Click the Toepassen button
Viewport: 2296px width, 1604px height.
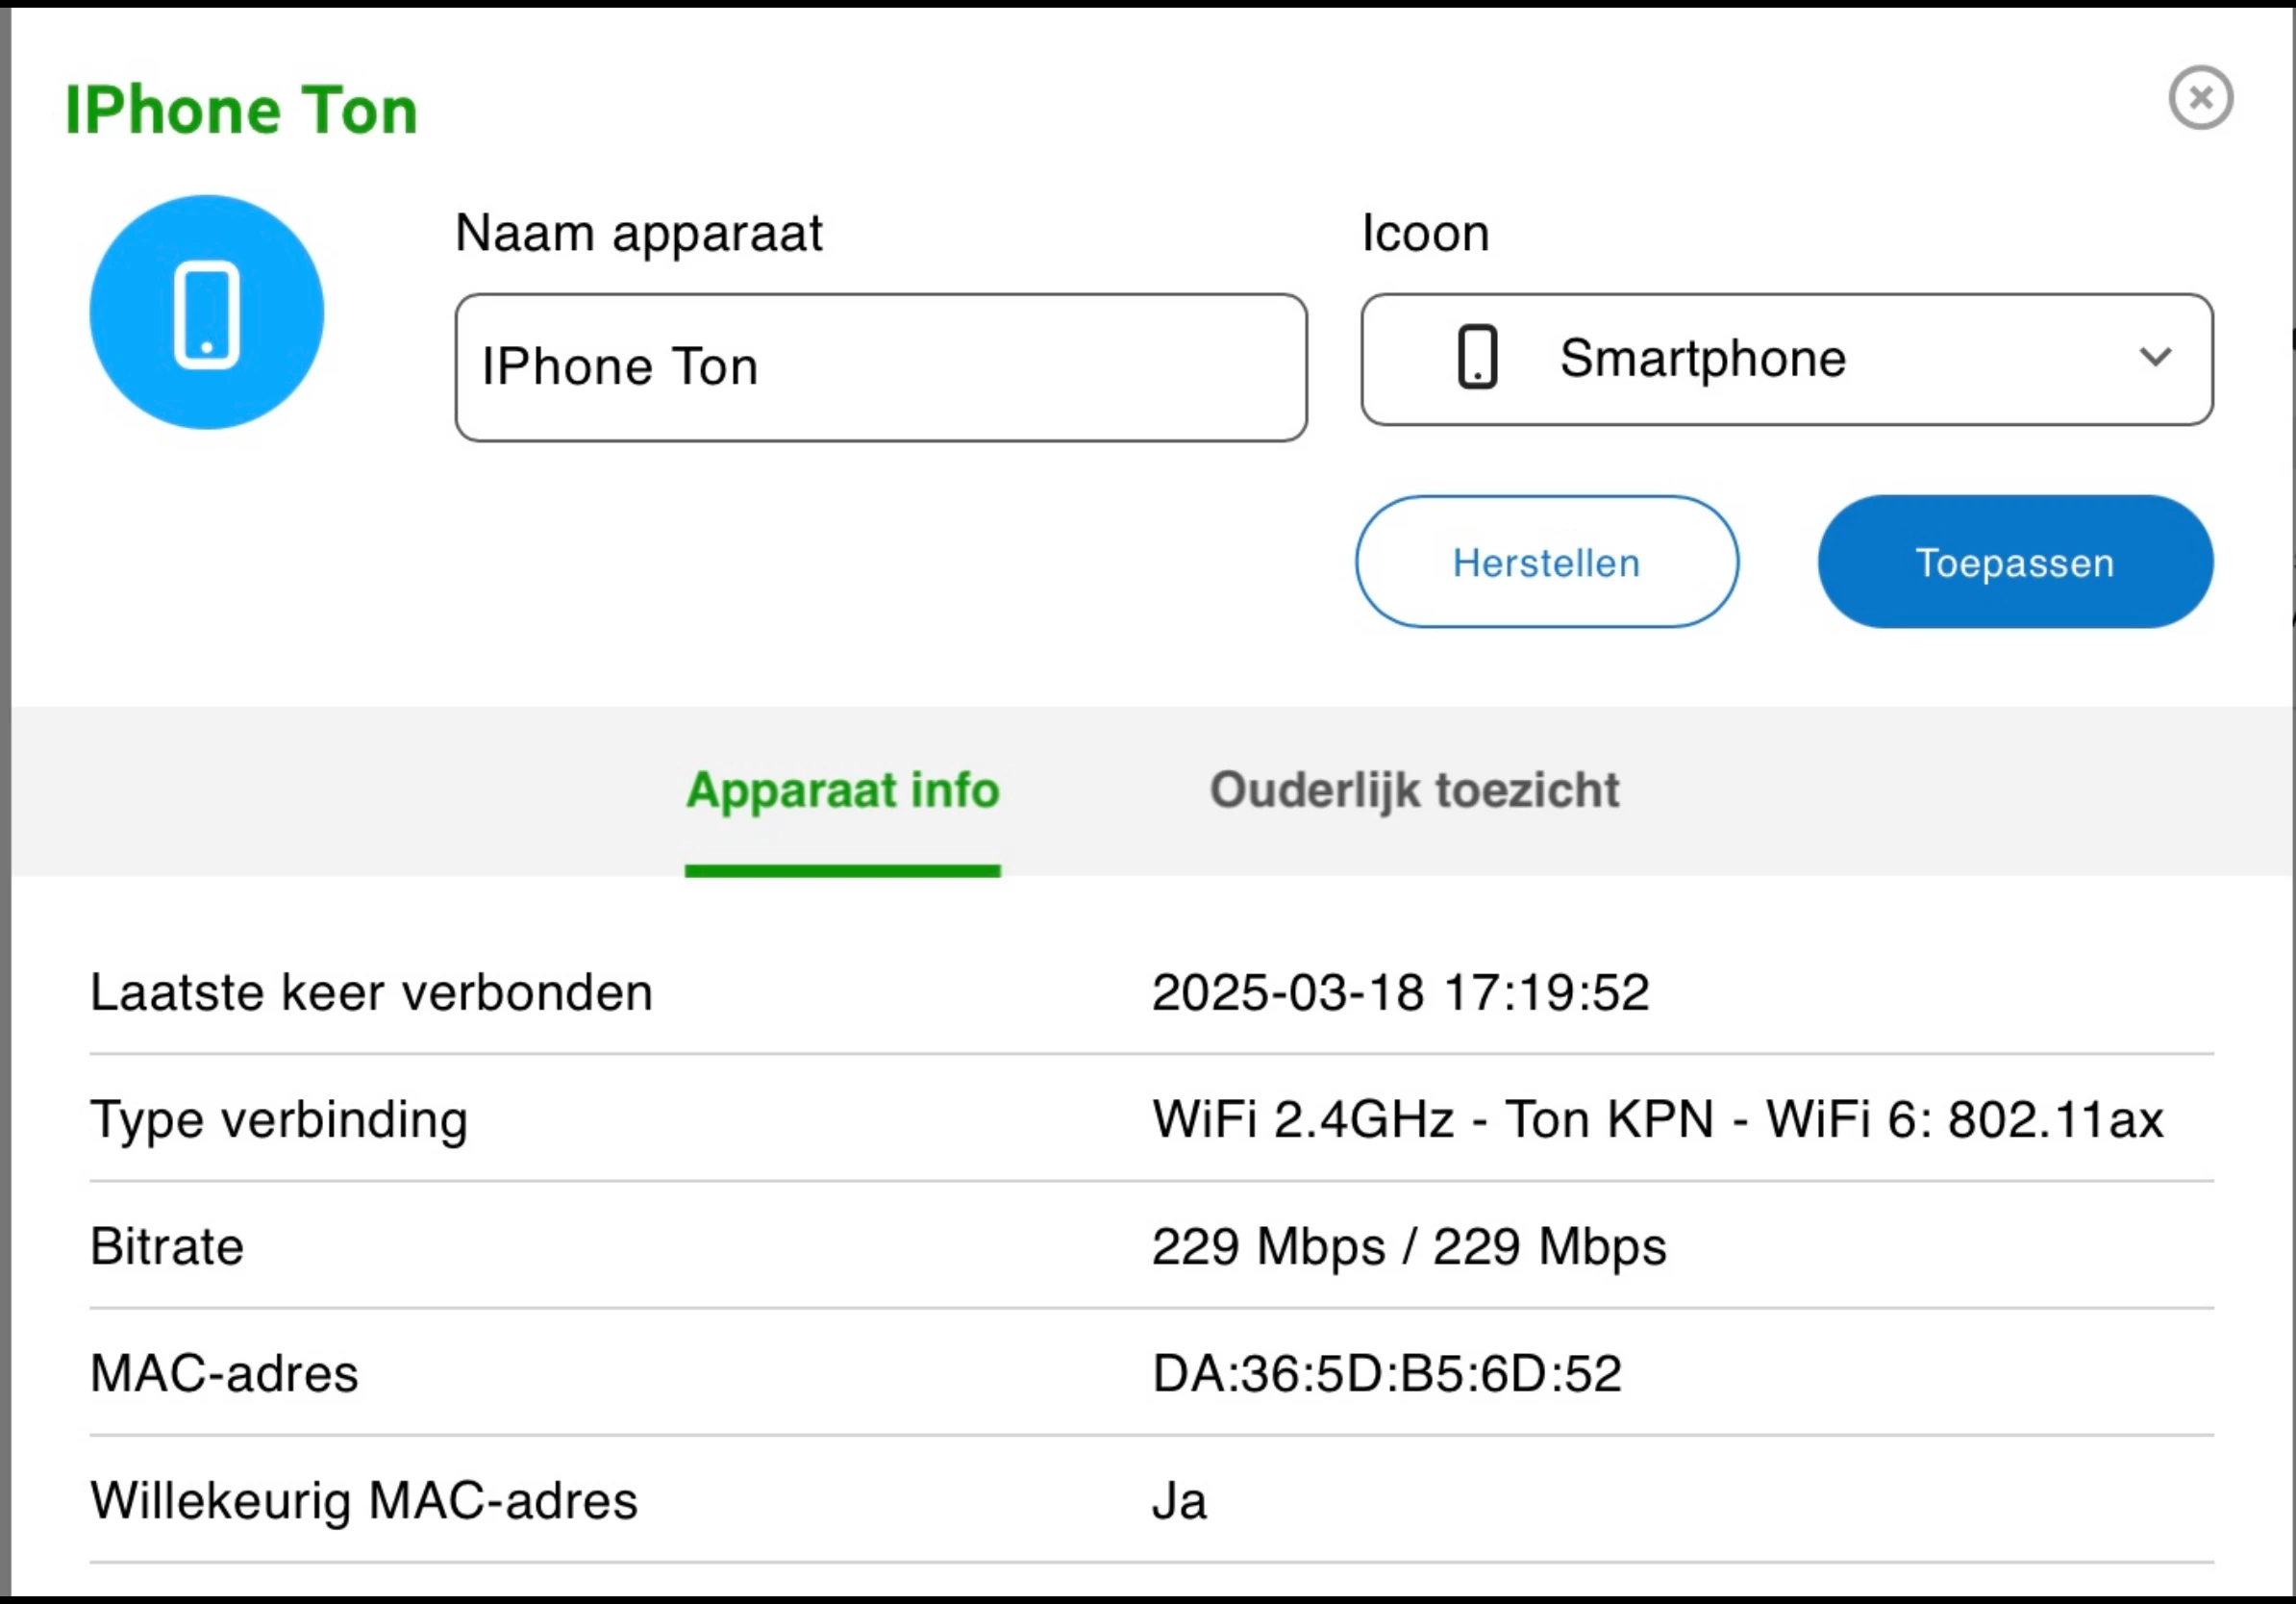click(2014, 562)
